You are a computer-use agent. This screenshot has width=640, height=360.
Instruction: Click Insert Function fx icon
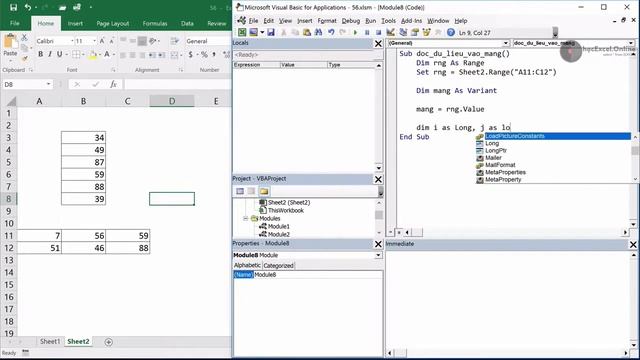click(113, 84)
